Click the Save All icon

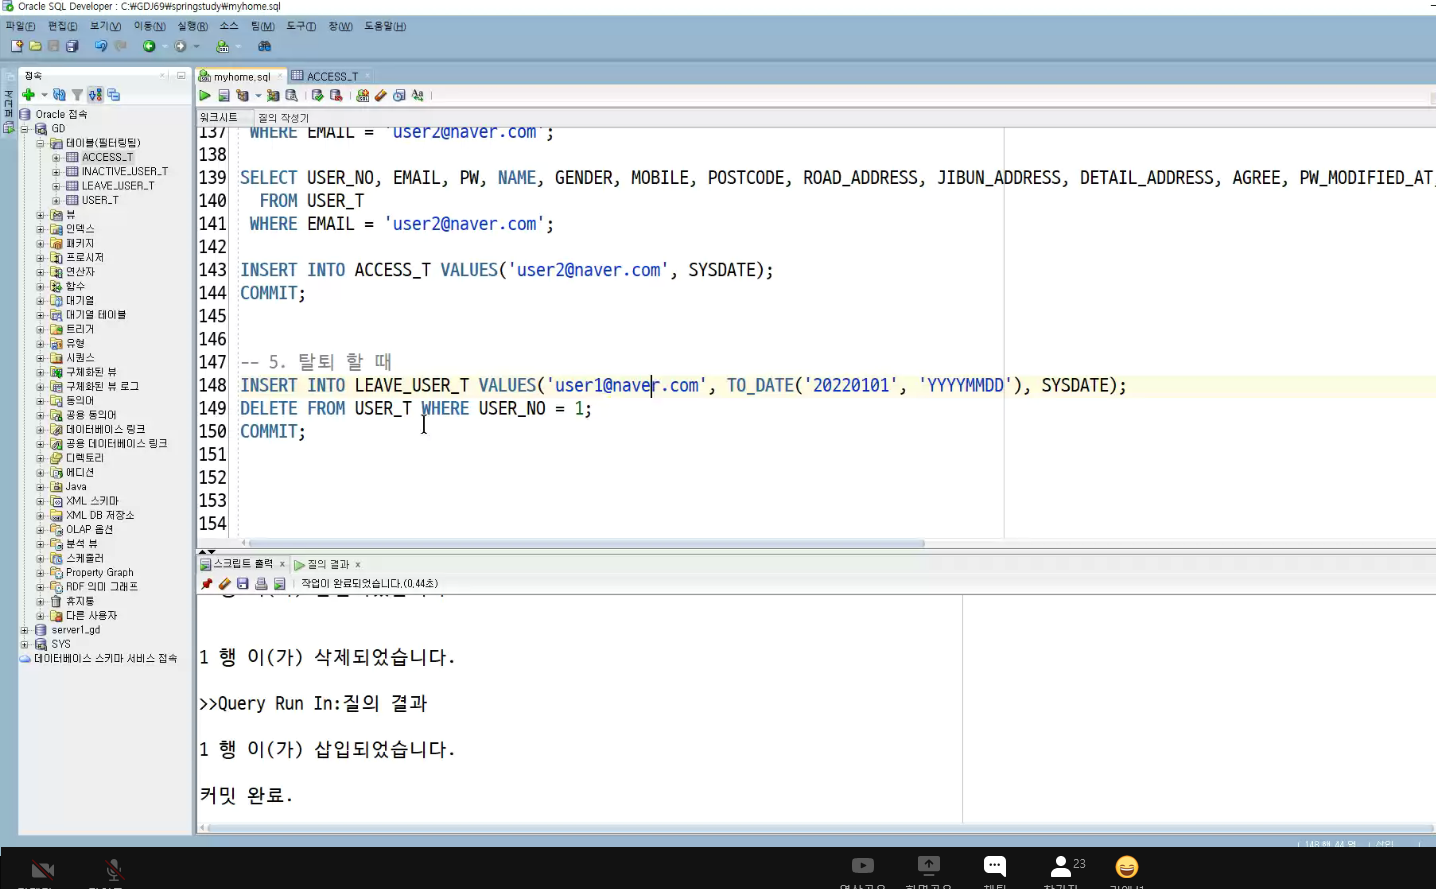72,46
